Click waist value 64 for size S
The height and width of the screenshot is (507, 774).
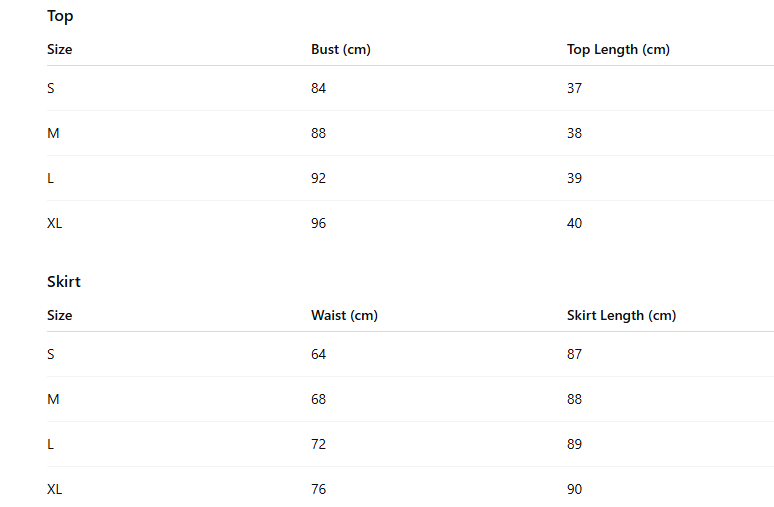coord(319,355)
